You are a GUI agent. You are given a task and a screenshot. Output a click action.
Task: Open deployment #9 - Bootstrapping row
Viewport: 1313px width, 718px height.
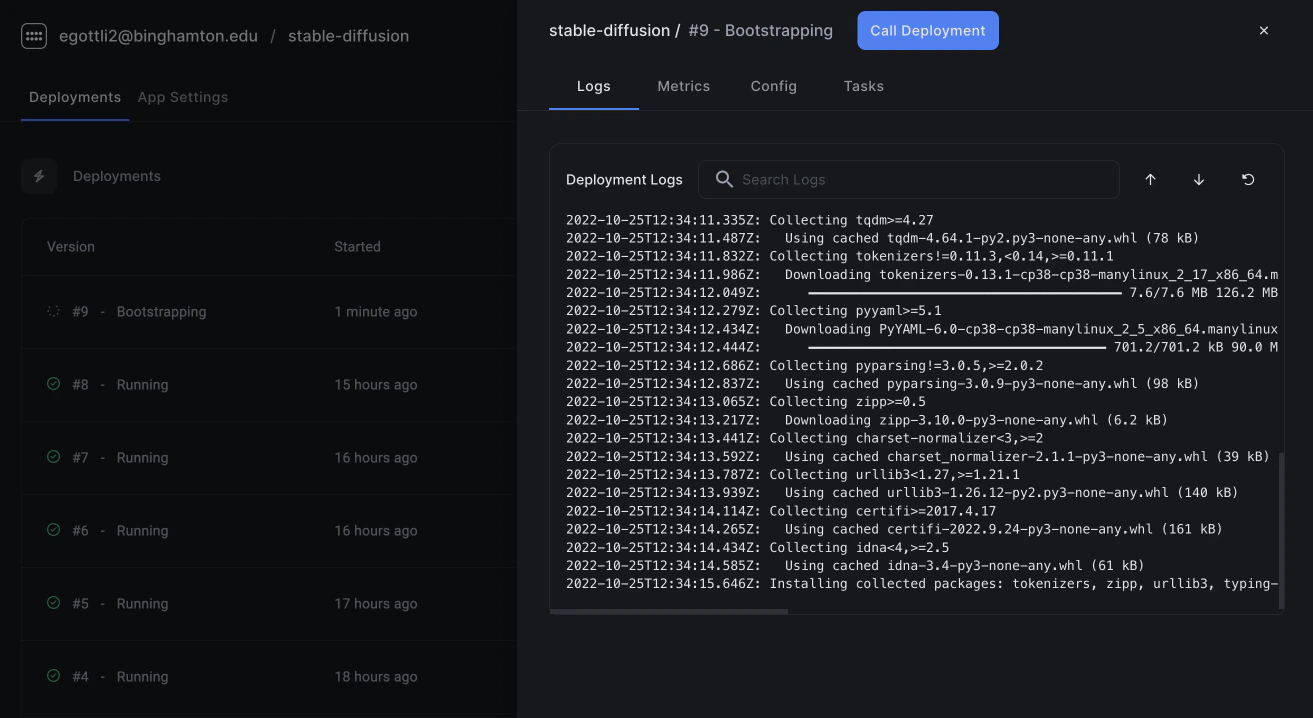pos(268,312)
